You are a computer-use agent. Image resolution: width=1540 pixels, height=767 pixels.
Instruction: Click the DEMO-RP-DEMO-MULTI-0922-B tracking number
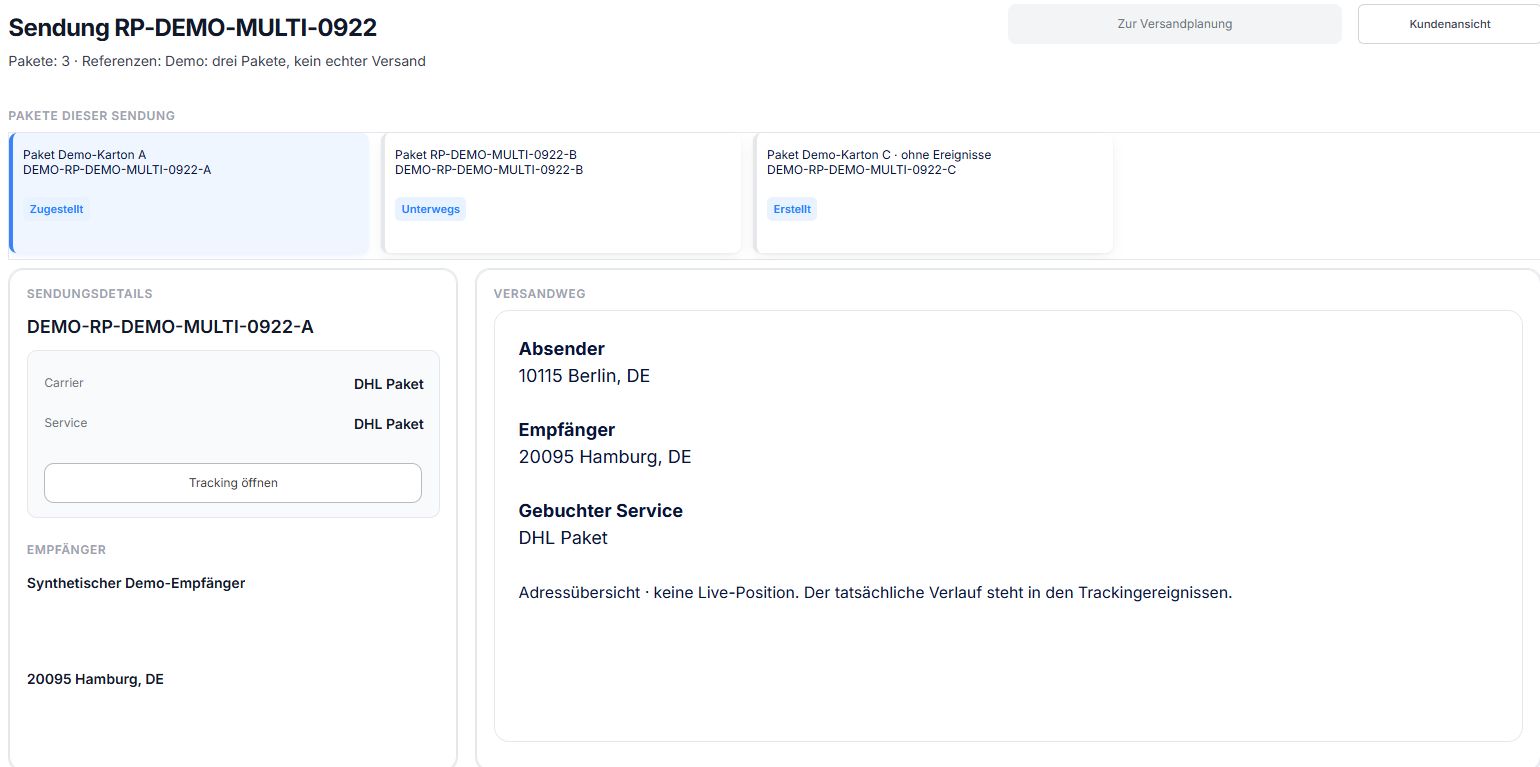489,170
